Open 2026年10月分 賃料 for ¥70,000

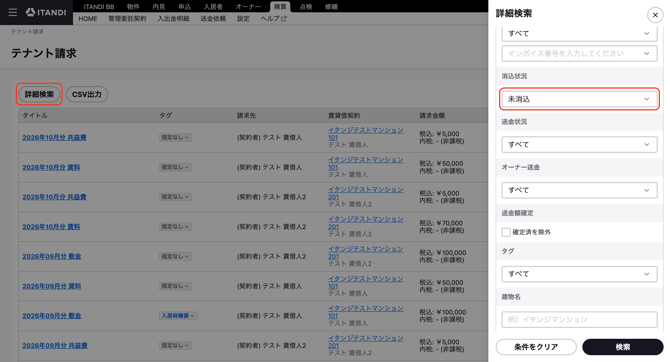click(51, 227)
